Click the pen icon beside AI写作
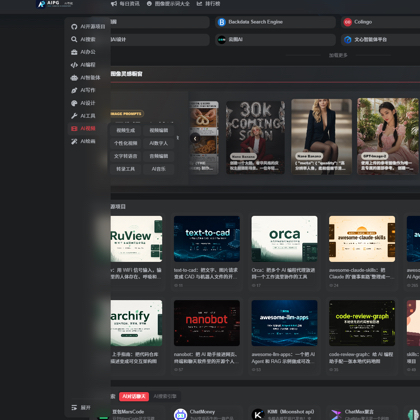This screenshot has width=420, height=420. (x=74, y=90)
